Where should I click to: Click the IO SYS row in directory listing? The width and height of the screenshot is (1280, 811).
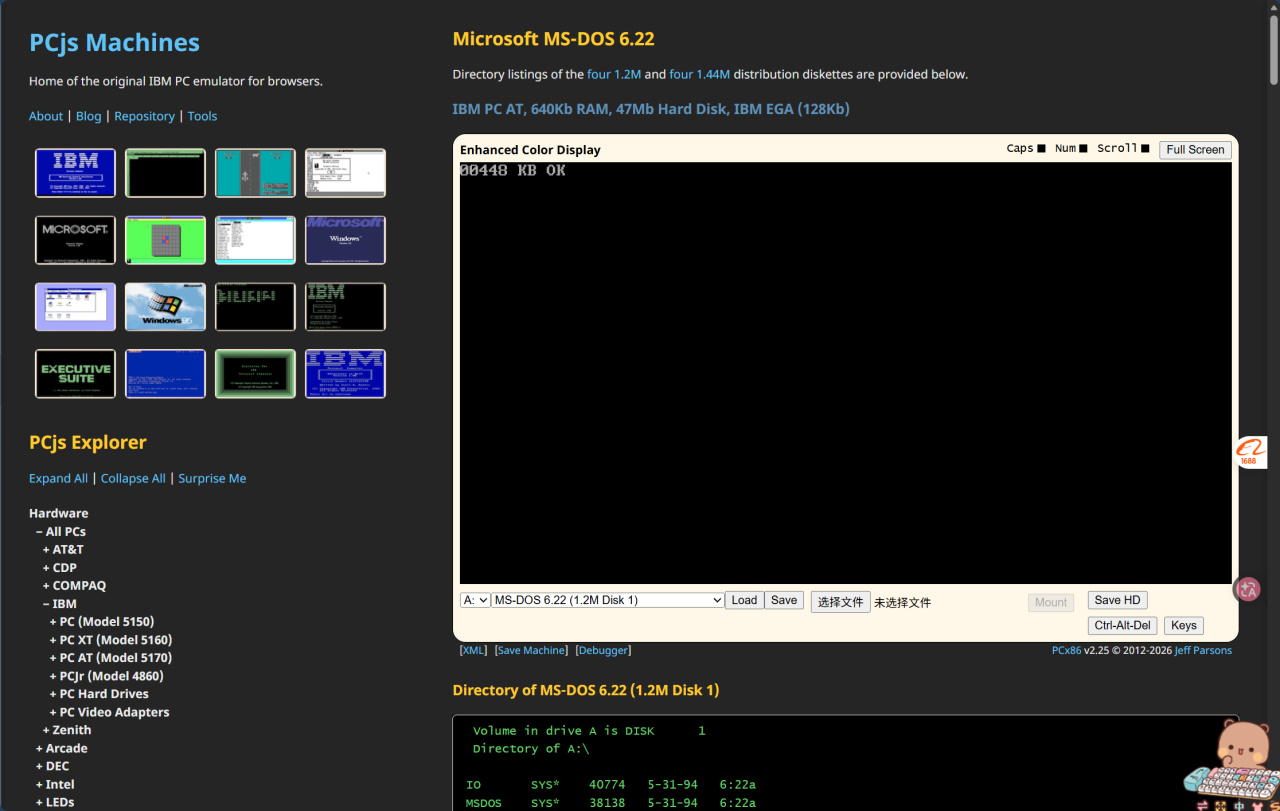611,785
